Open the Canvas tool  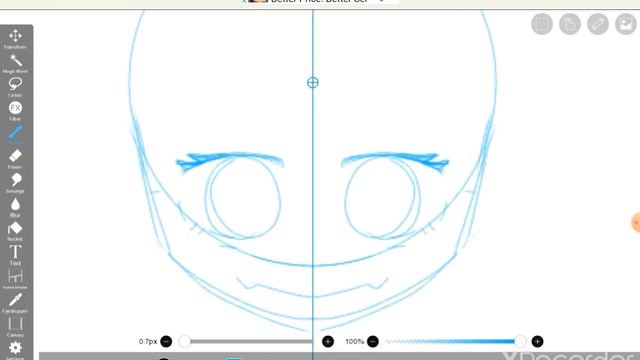[x=16, y=327]
